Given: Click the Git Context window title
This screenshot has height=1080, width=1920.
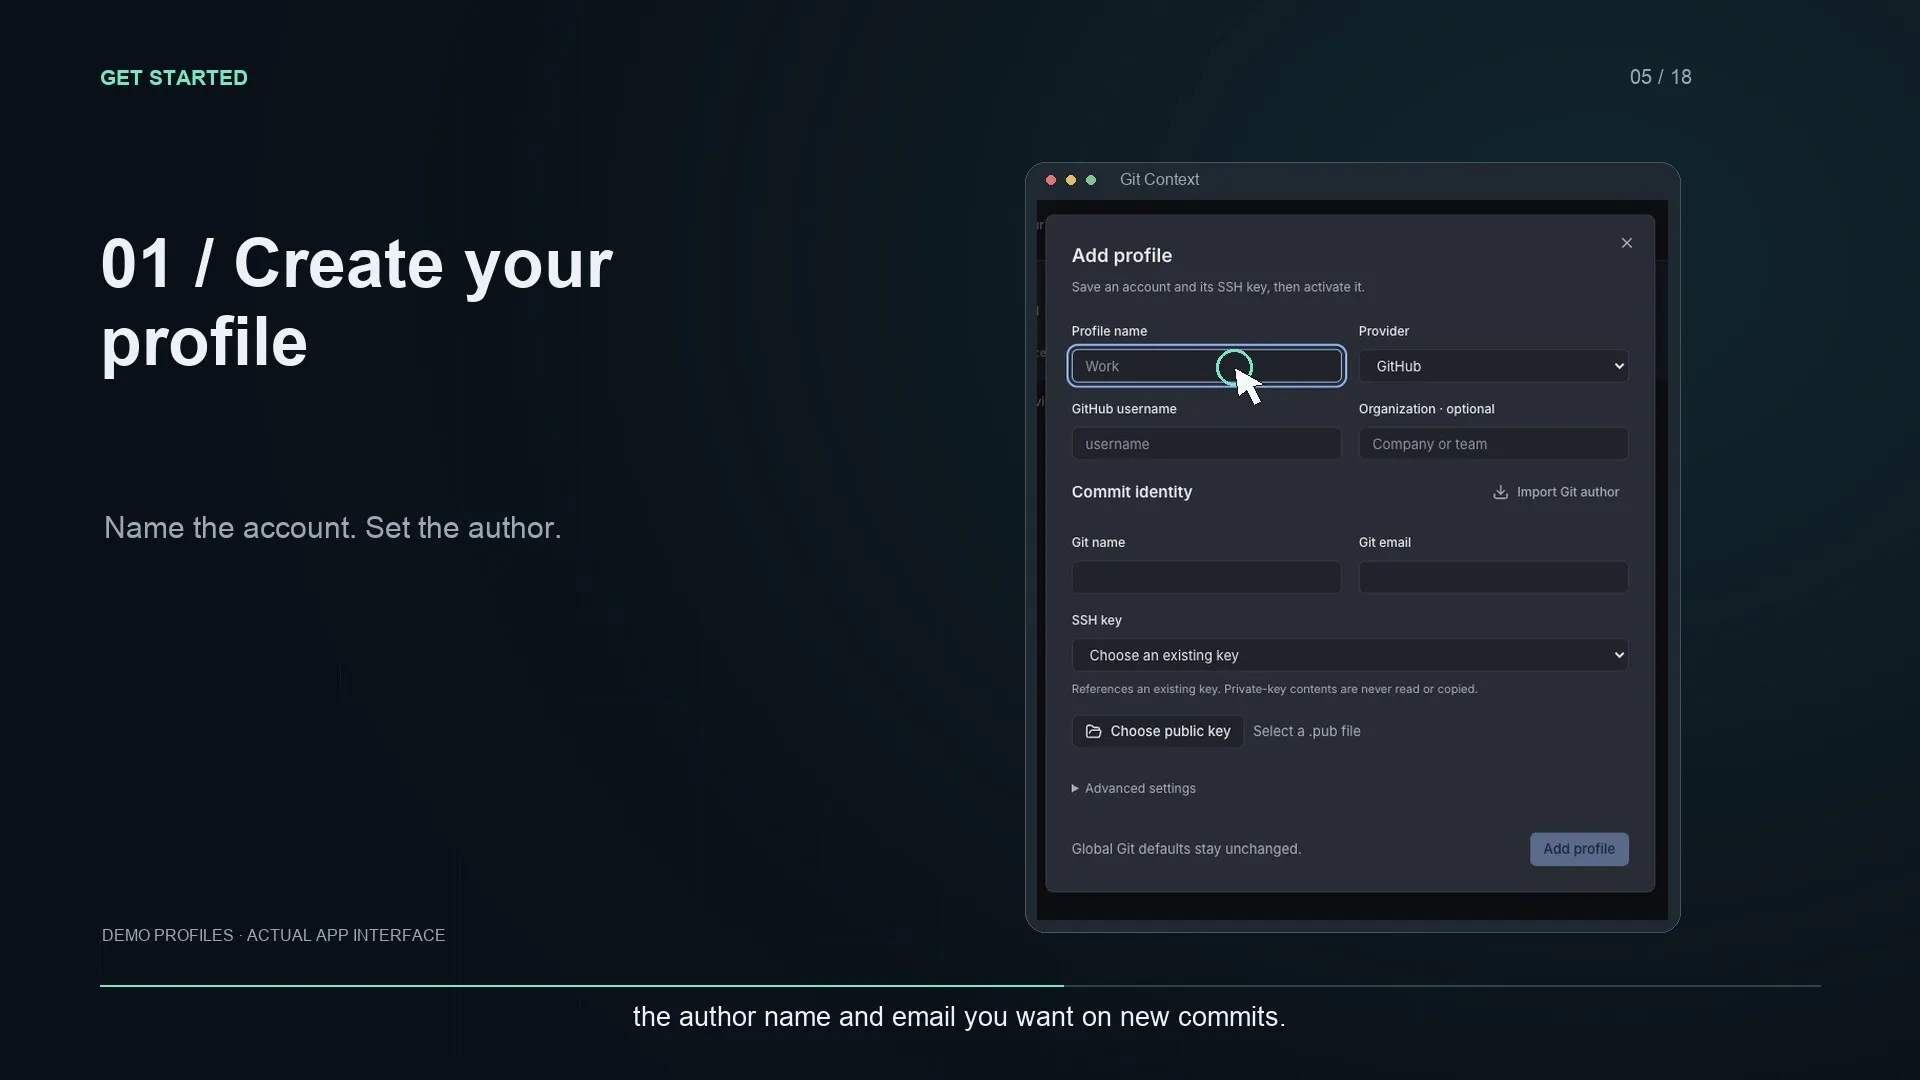Looking at the screenshot, I should [1159, 179].
